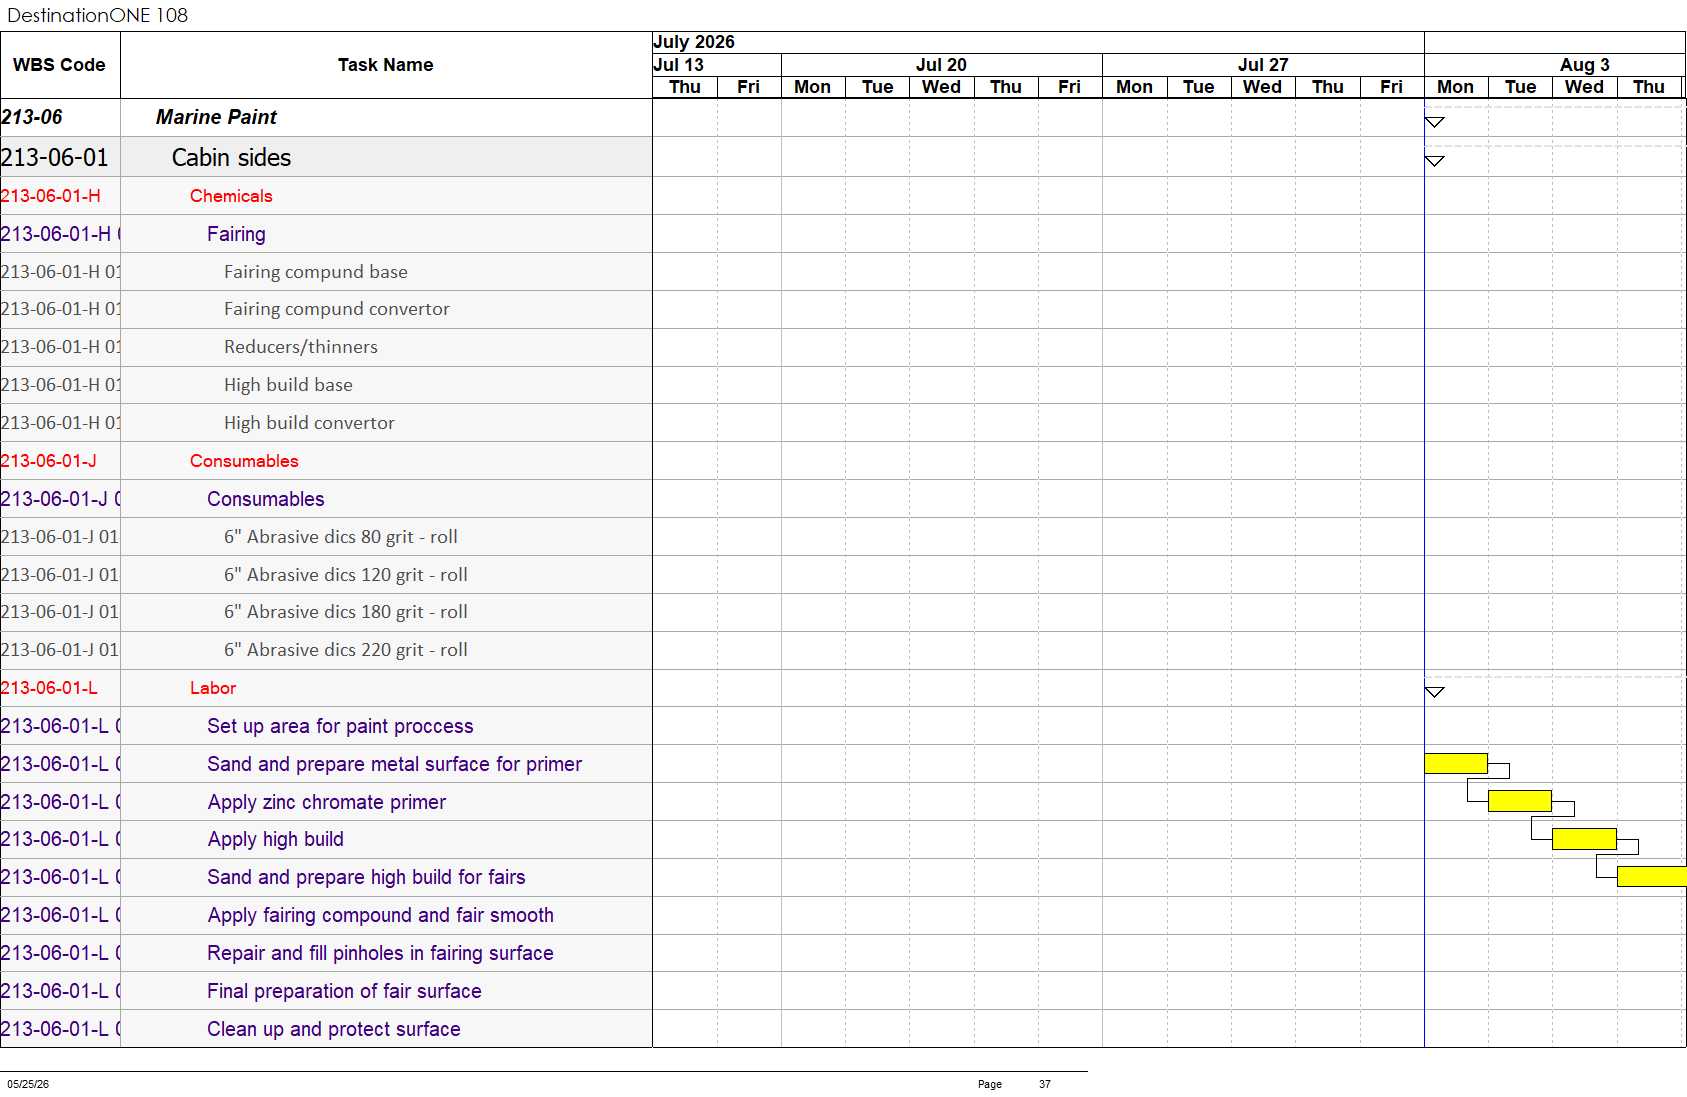
Task: Collapse the Cabin sides summary triangle marker
Action: [1434, 161]
